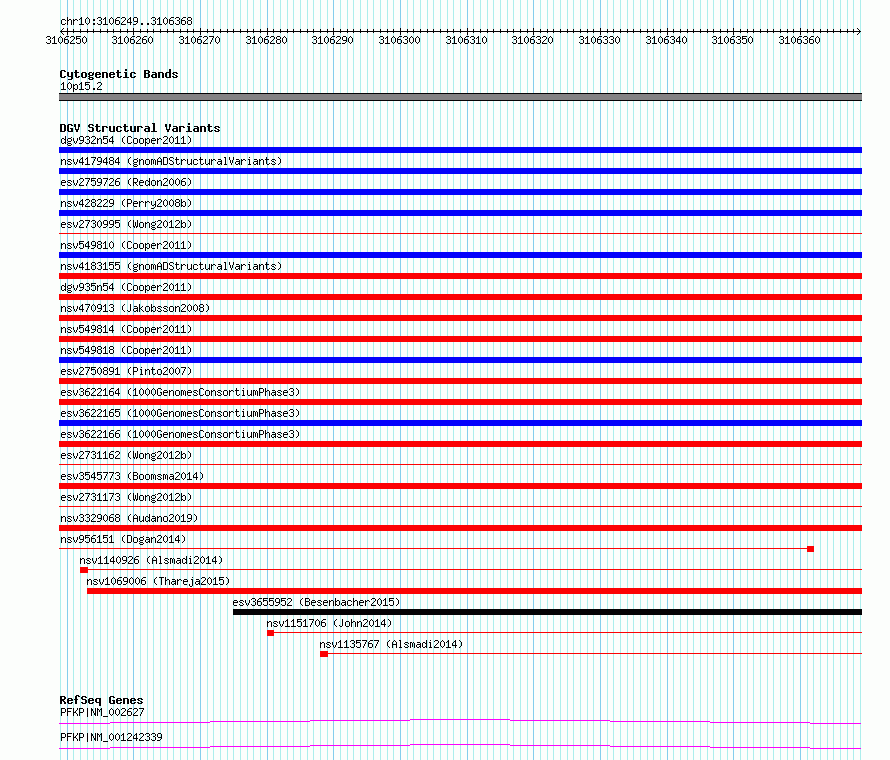Click ruler position 3106330
This screenshot has width=890, height=760.
coord(599,40)
